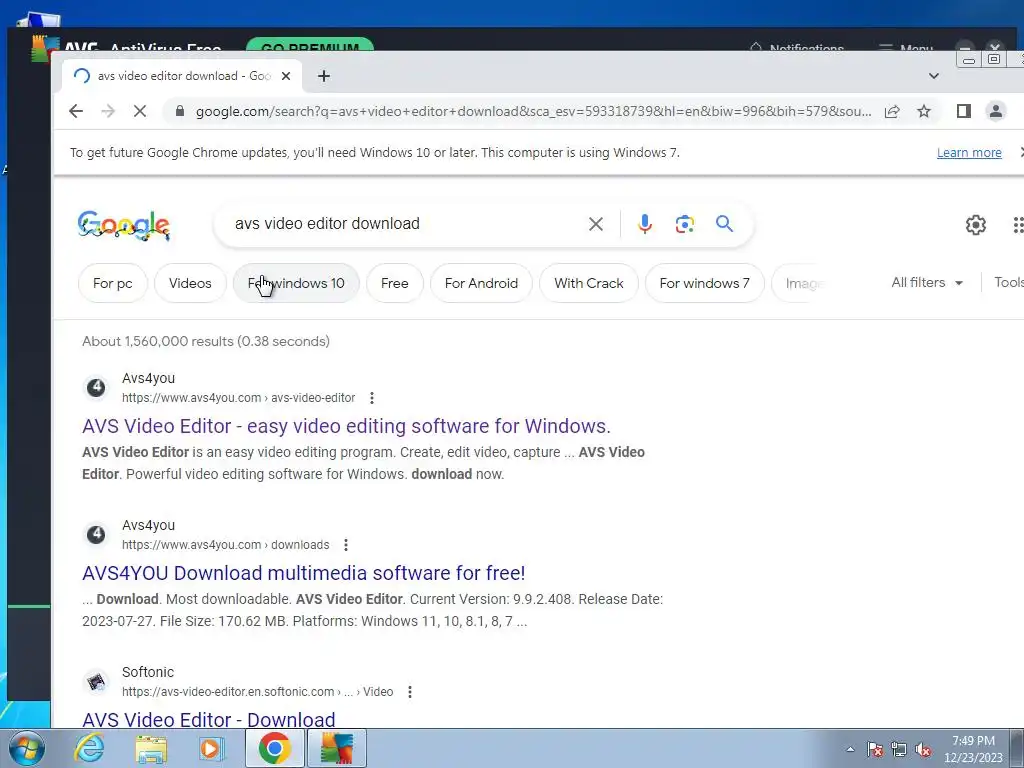Viewport: 1024px width, 768px height.
Task: Open Learn more link in update banner
Action: point(969,153)
